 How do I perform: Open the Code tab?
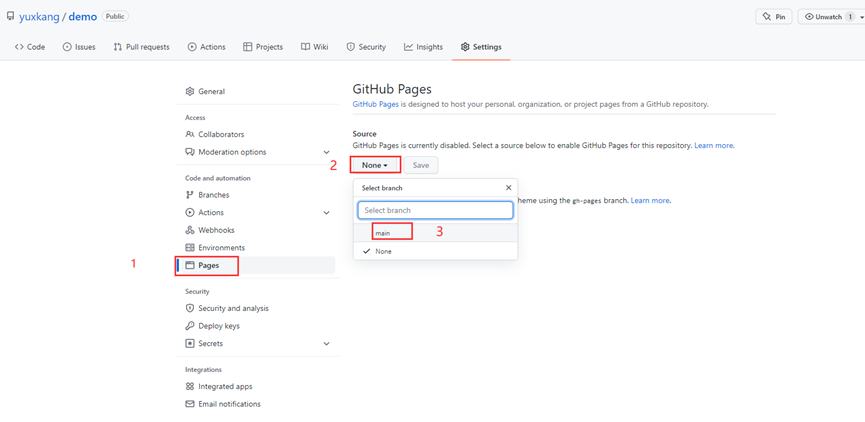click(30, 47)
